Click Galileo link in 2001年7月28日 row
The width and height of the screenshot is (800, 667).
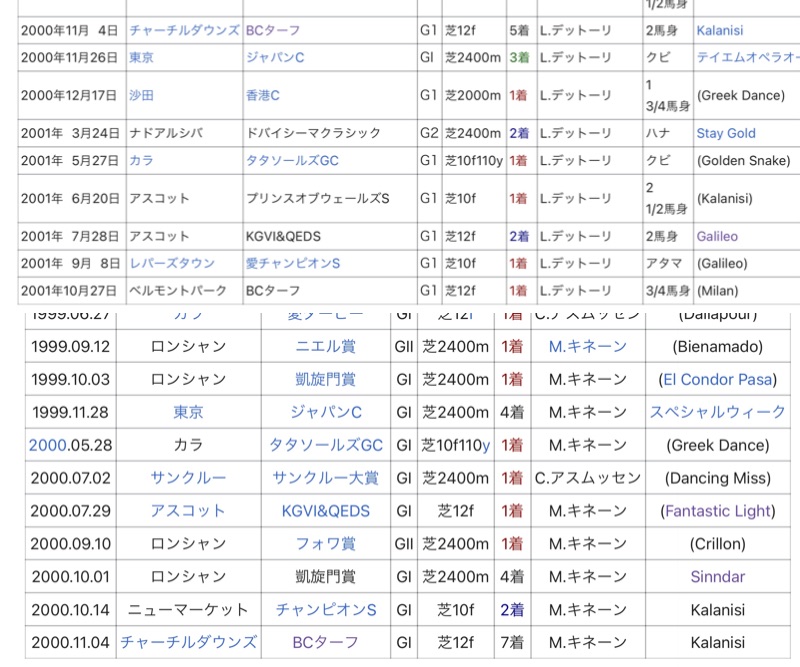717,236
